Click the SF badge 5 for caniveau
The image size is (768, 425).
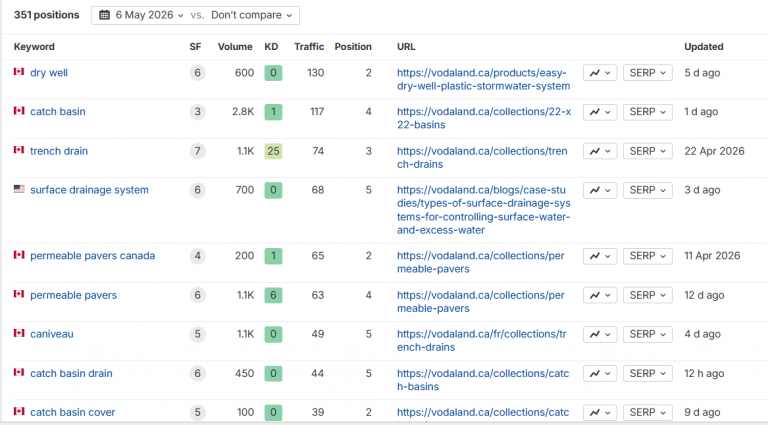(197, 334)
